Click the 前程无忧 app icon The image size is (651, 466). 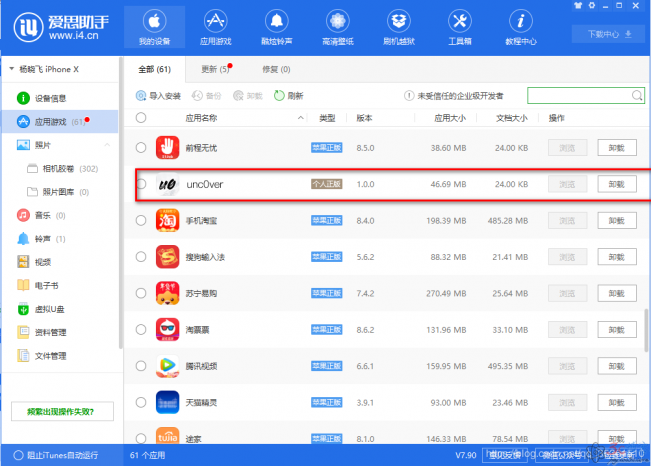tap(167, 147)
